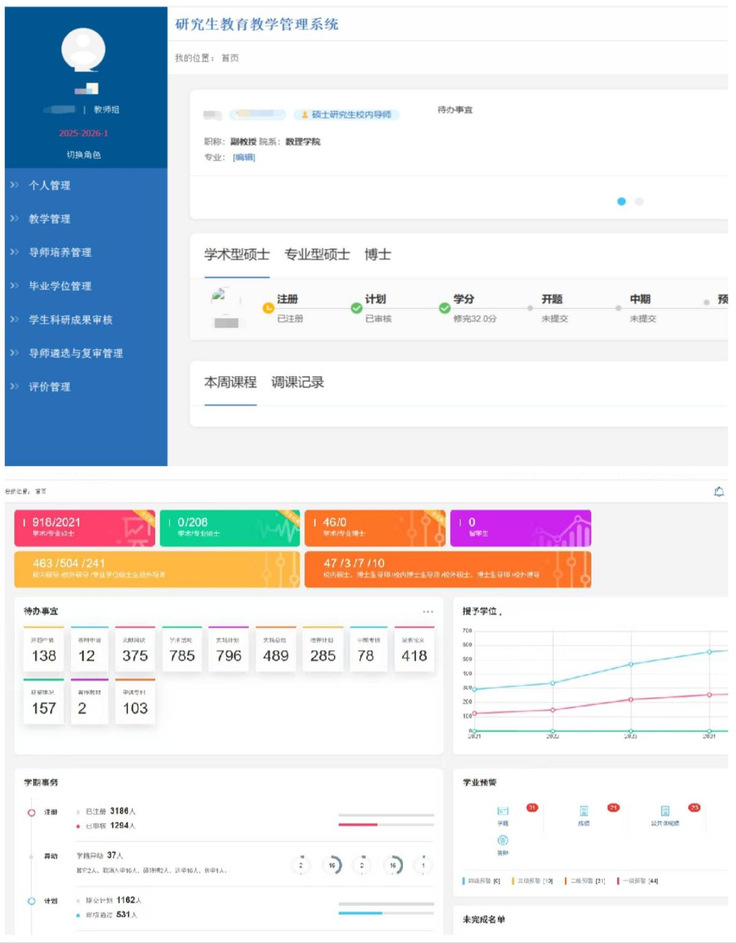Select the second carousel pagination dot
The width and height of the screenshot is (736, 943).
click(x=639, y=201)
